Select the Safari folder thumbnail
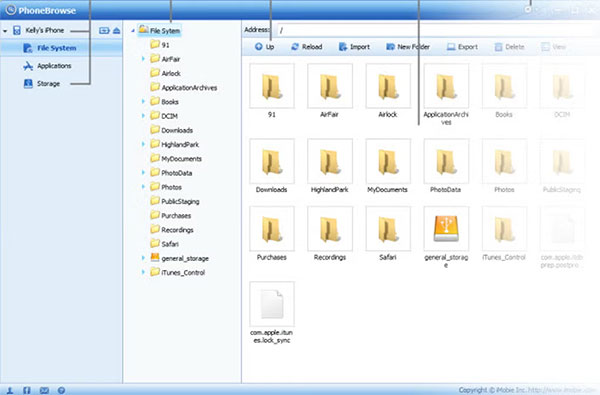 pyautogui.click(x=388, y=229)
